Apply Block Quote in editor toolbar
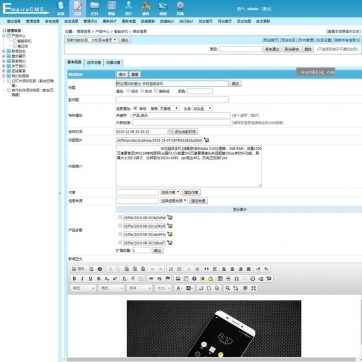Image resolution: width=362 pixels, height=362 pixels. tap(206, 269)
